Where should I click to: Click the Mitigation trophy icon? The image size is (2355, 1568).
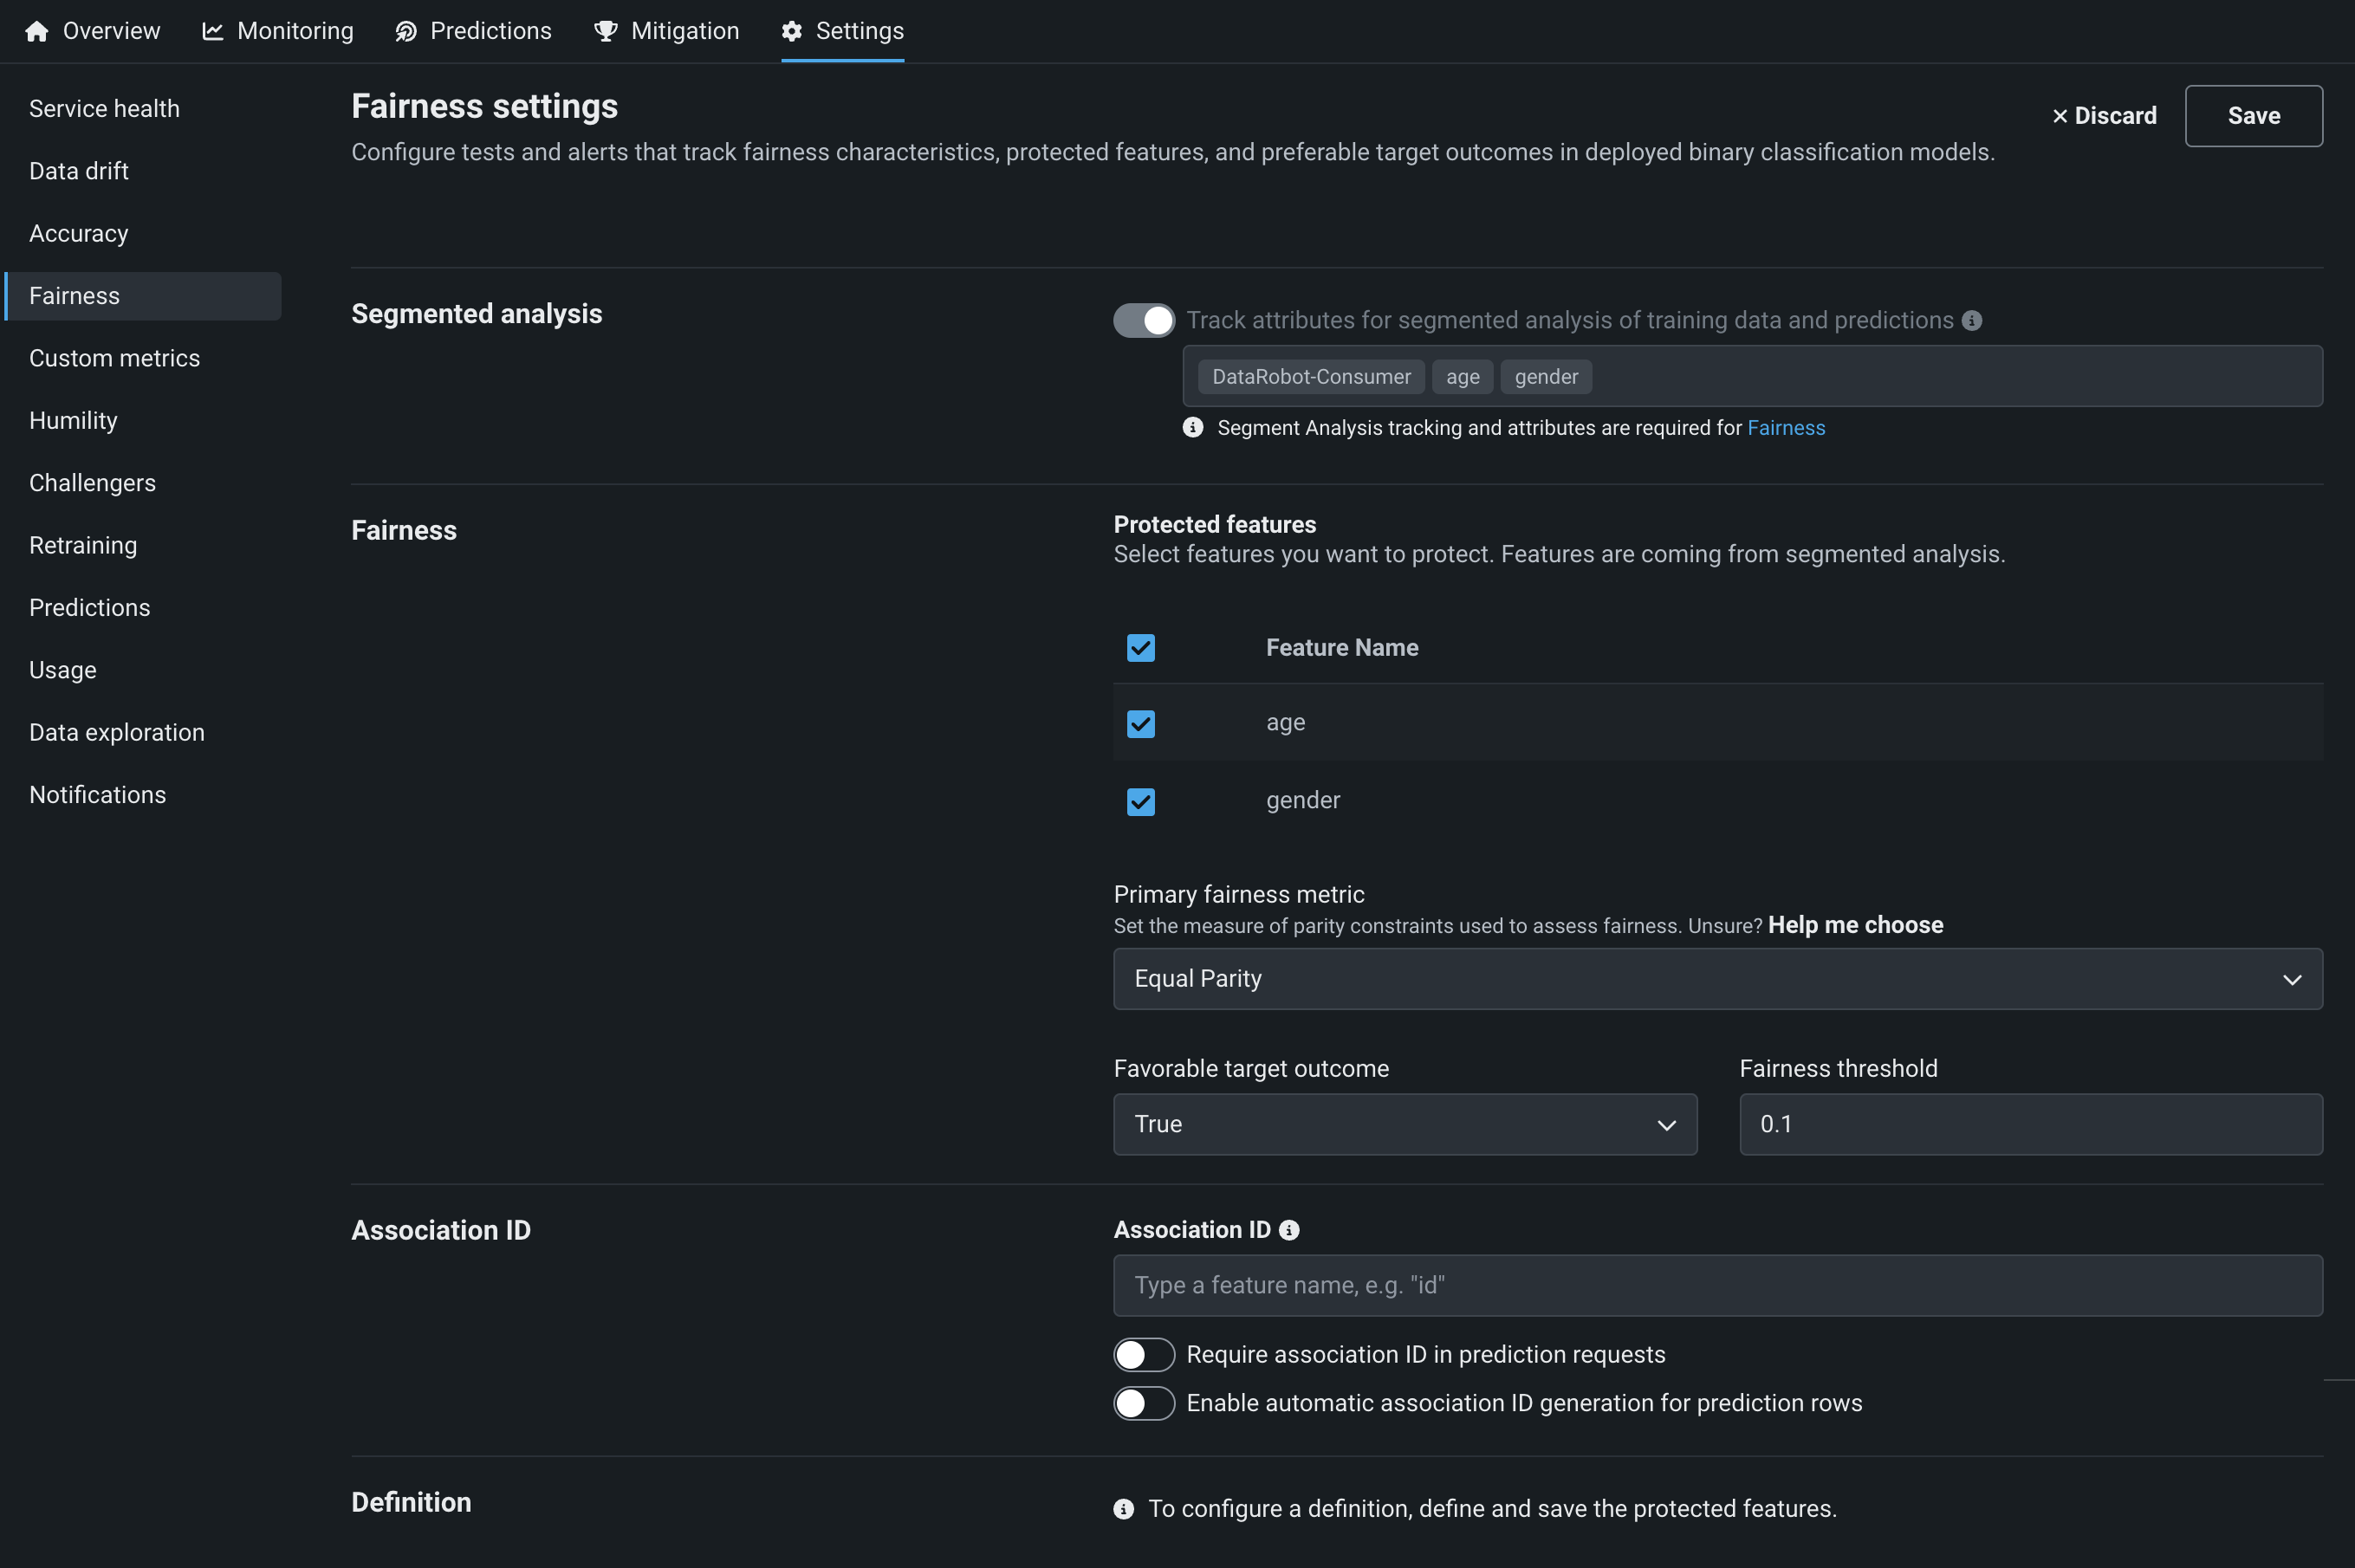[605, 31]
